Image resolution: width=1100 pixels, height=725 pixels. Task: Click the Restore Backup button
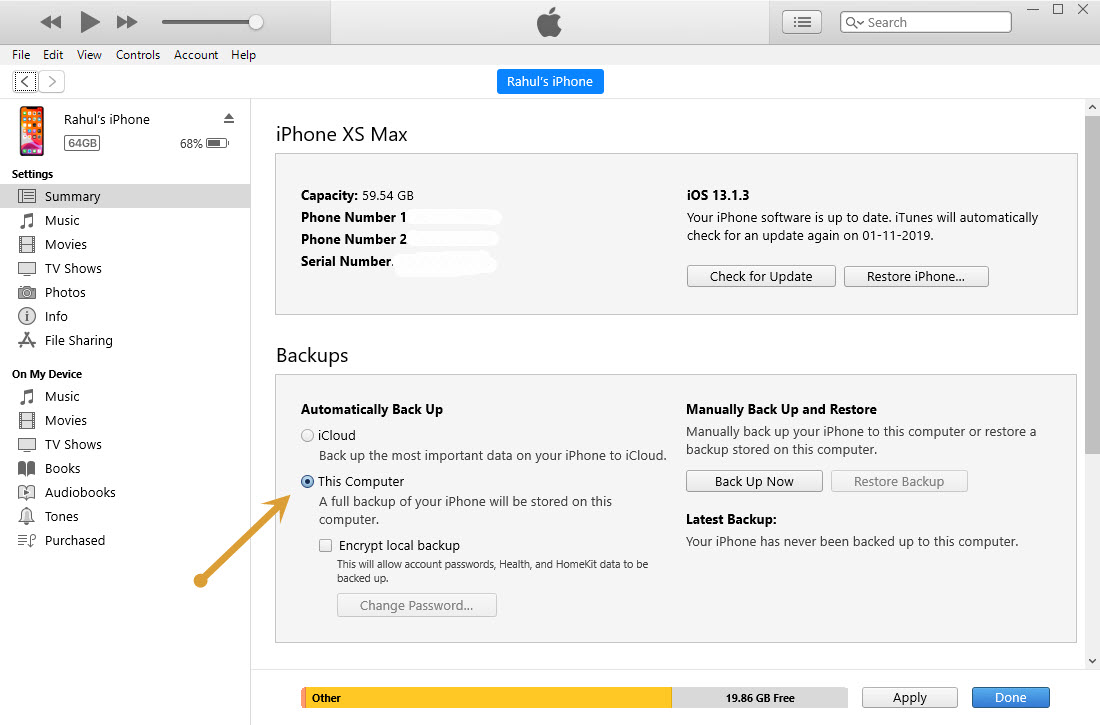point(899,481)
